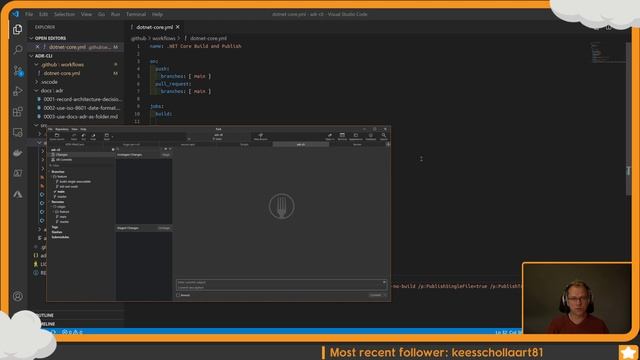Click the Unstage button in Fork

[164, 228]
